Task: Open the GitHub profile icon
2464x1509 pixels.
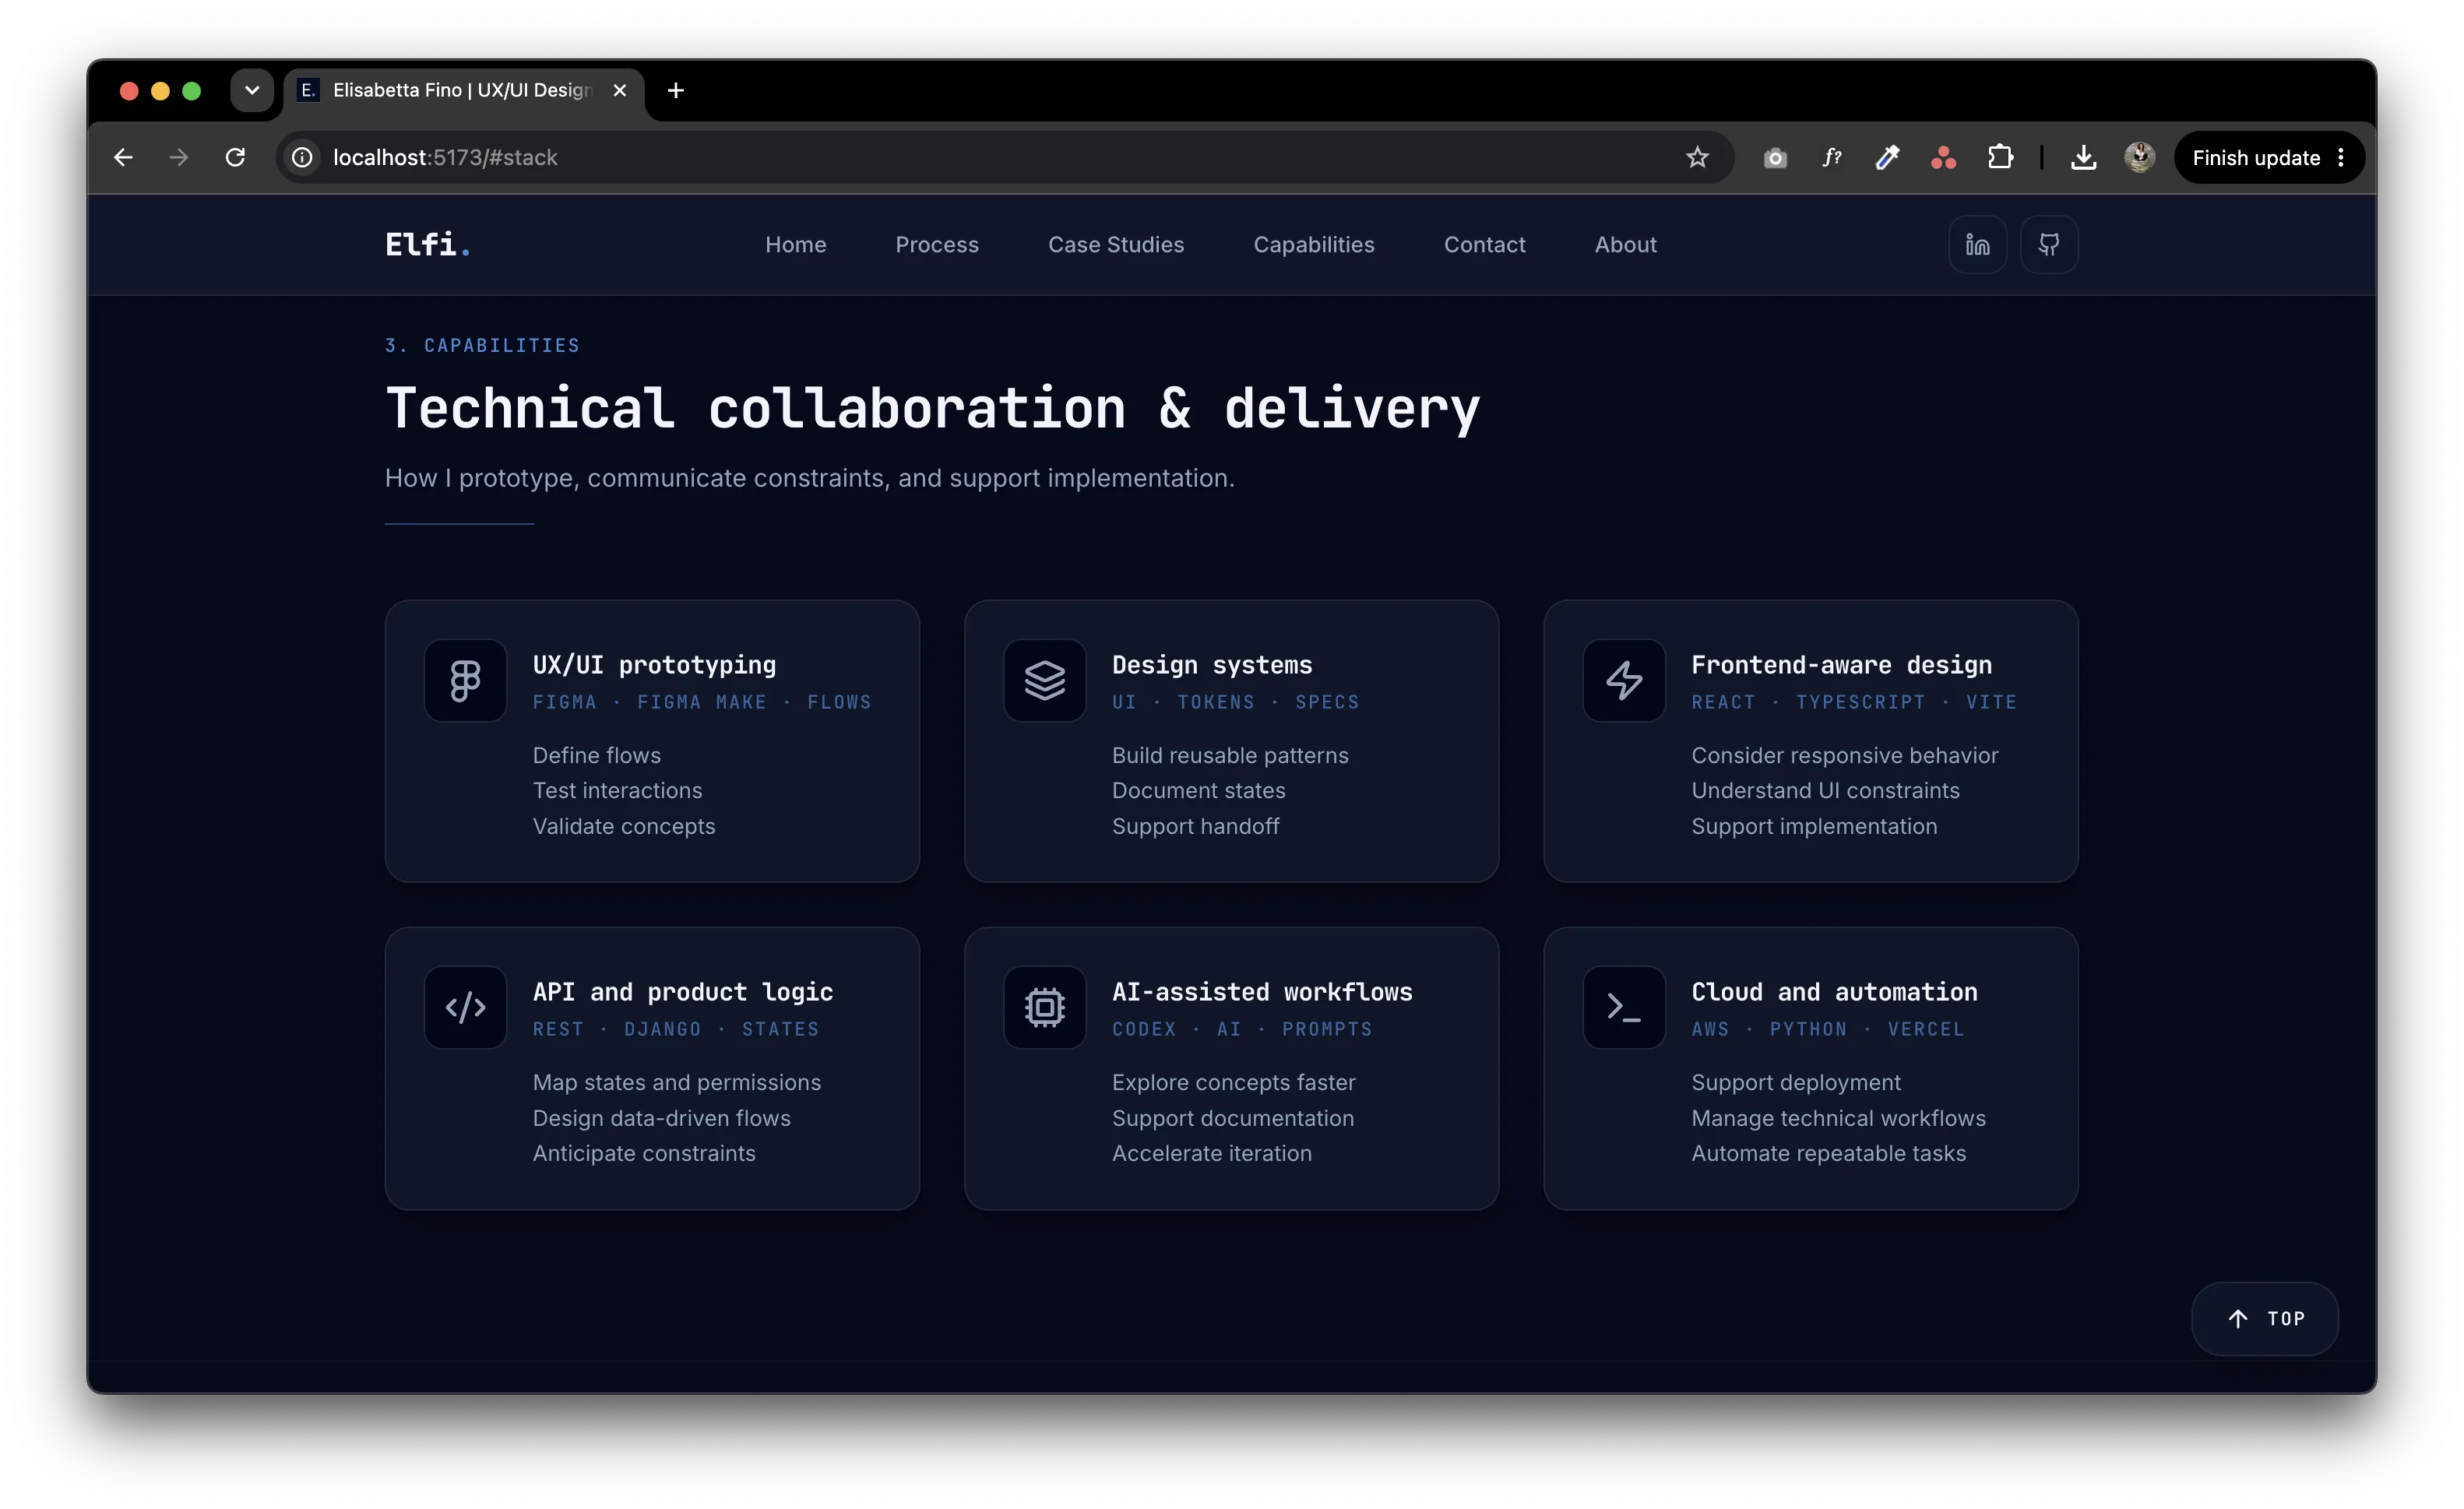Action: coord(2049,244)
